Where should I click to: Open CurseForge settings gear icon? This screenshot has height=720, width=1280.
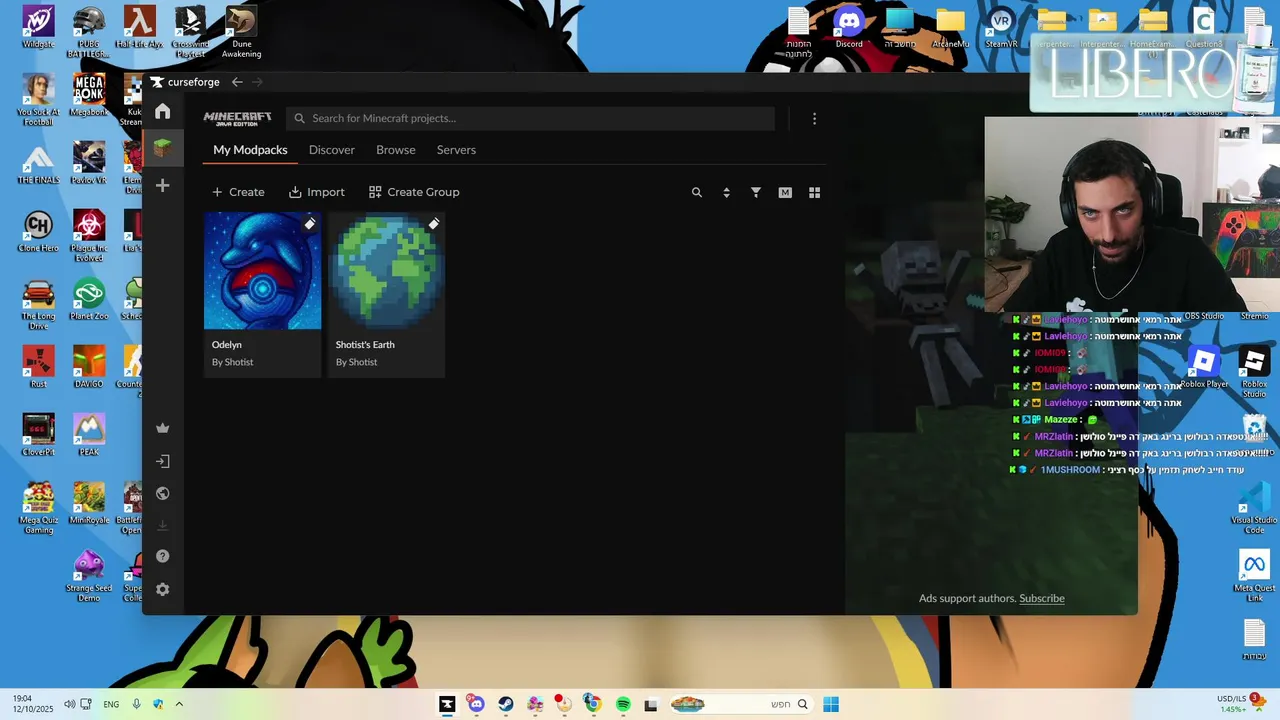[x=162, y=589]
